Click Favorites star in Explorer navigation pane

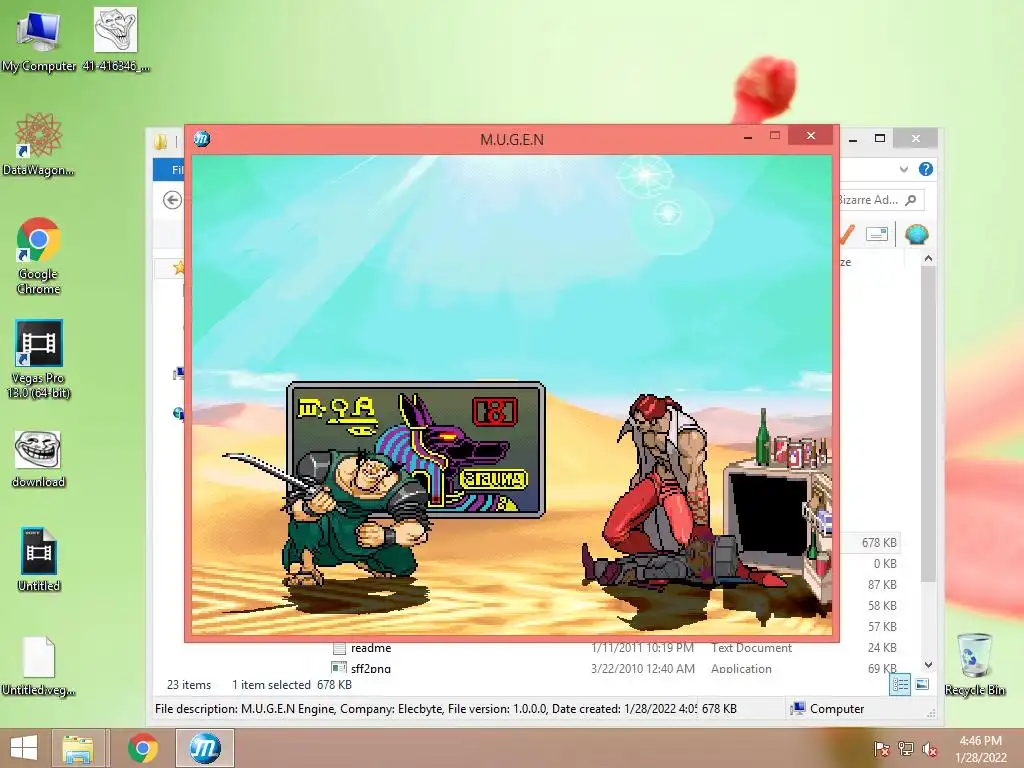pos(178,267)
